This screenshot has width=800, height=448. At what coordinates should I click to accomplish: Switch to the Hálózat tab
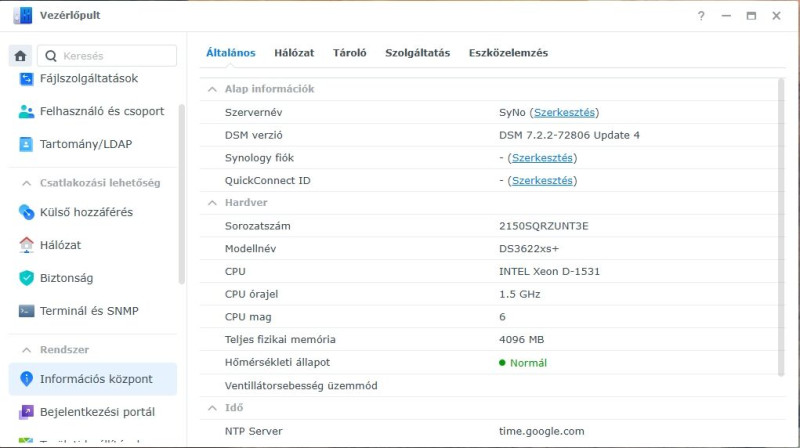coord(294,53)
